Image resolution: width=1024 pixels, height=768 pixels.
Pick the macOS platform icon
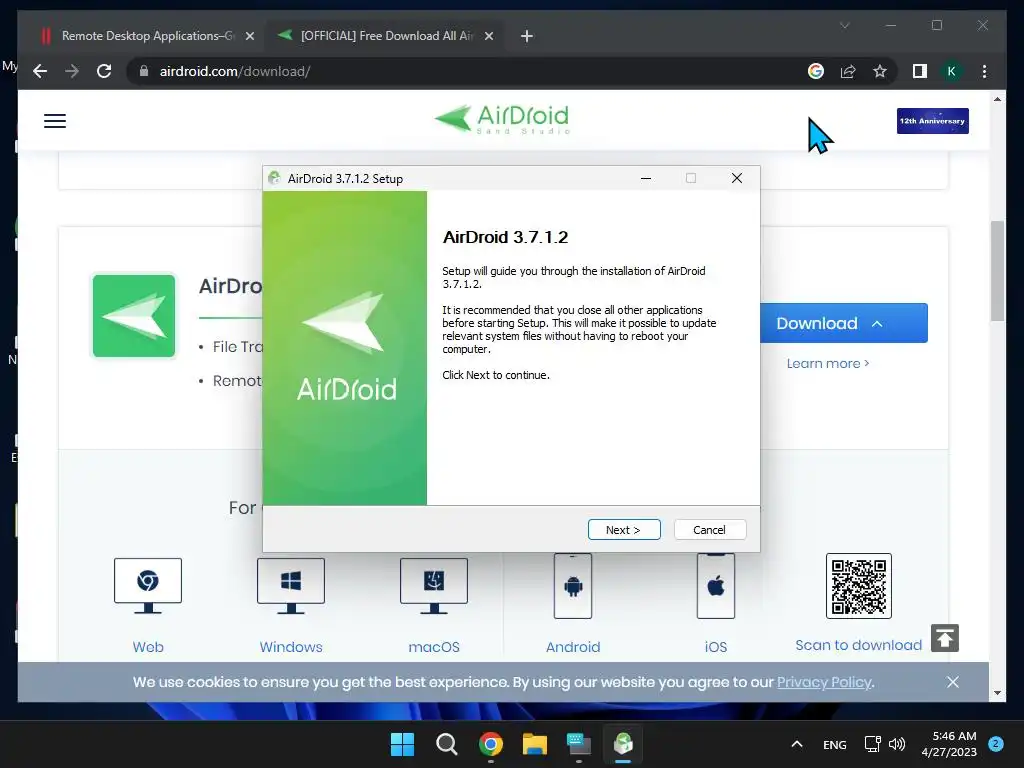tap(434, 586)
